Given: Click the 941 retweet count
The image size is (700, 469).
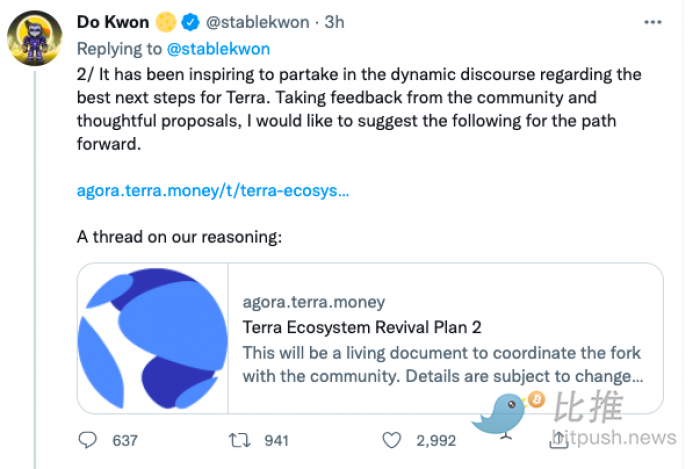Looking at the screenshot, I should [276, 441].
